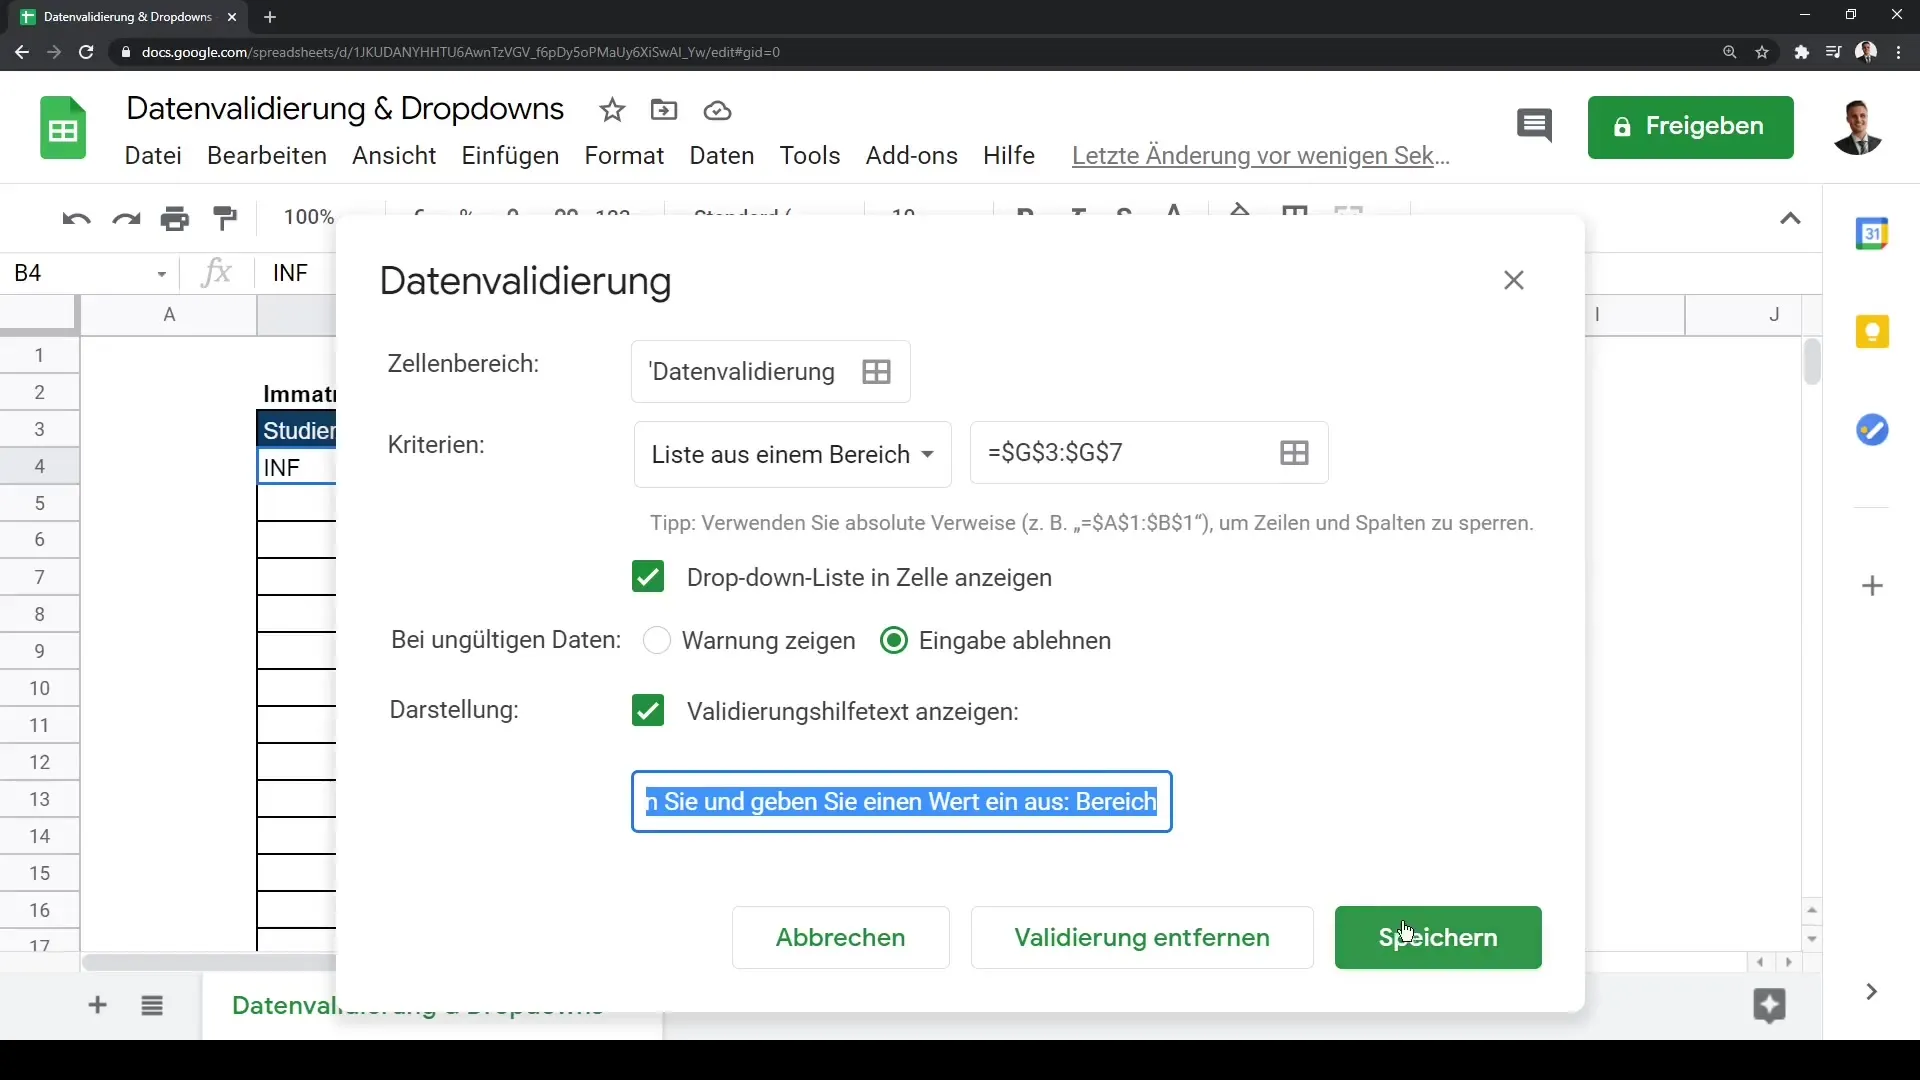Click the redo arrow icon
1920x1080 pixels.
126,218
